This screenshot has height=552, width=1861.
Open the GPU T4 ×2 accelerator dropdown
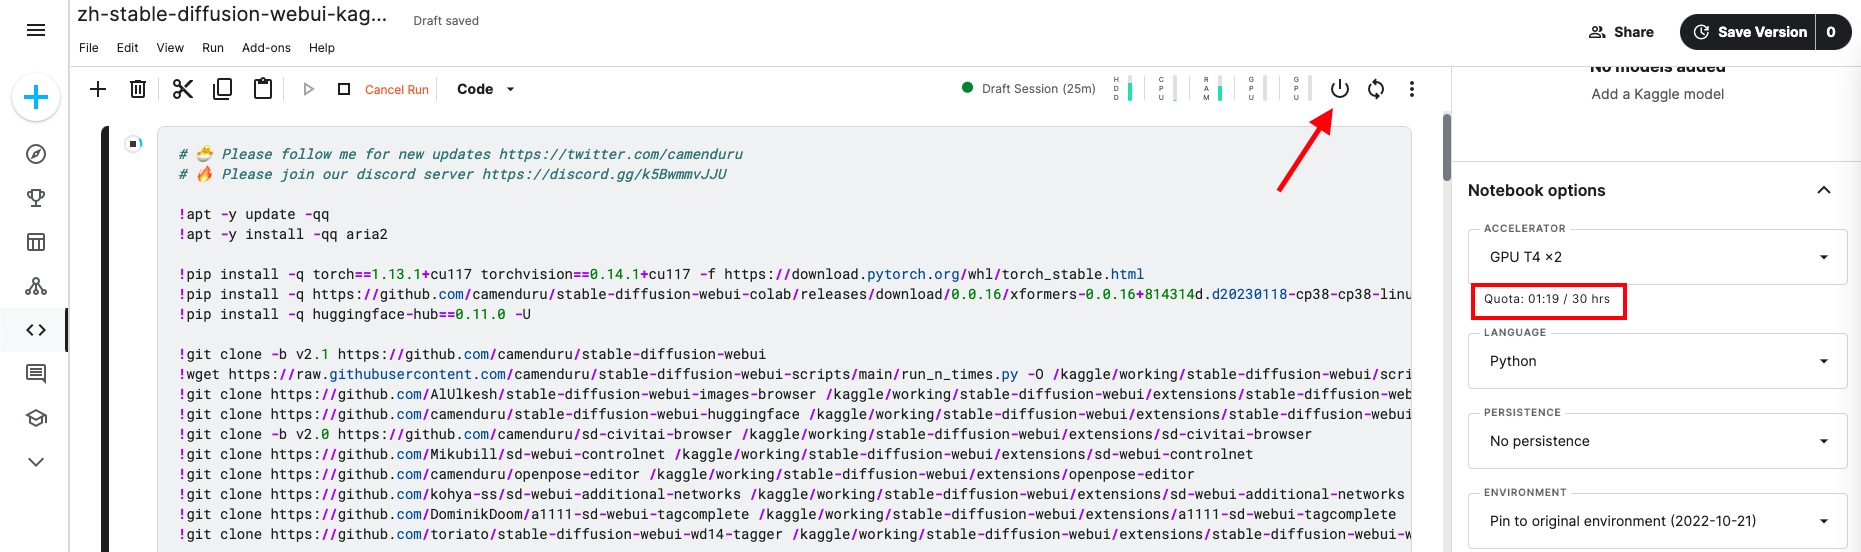tap(1657, 257)
